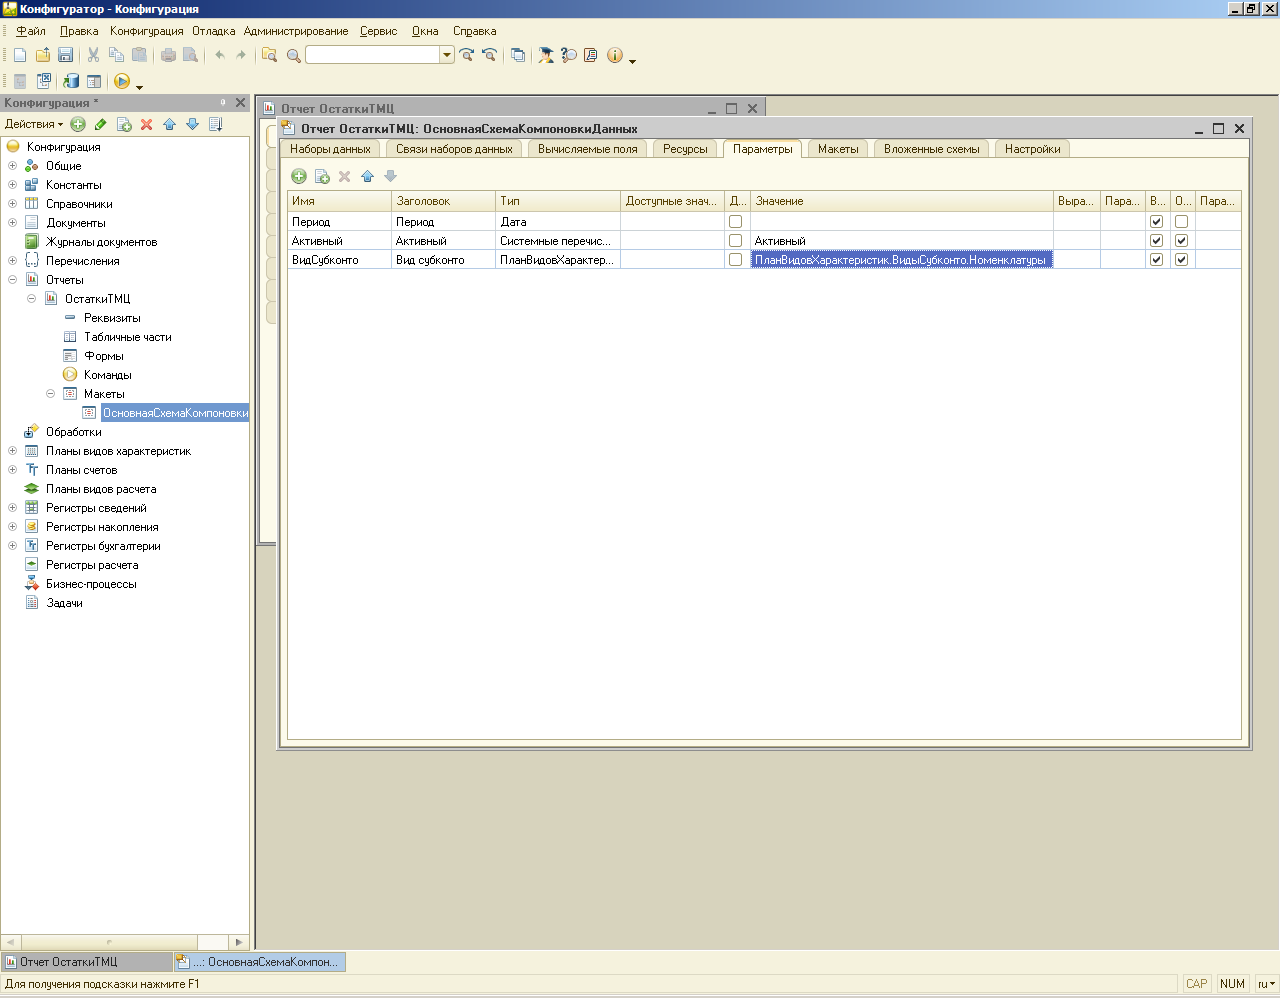
Task: Expand the Справочники tree node
Action: click(12, 204)
